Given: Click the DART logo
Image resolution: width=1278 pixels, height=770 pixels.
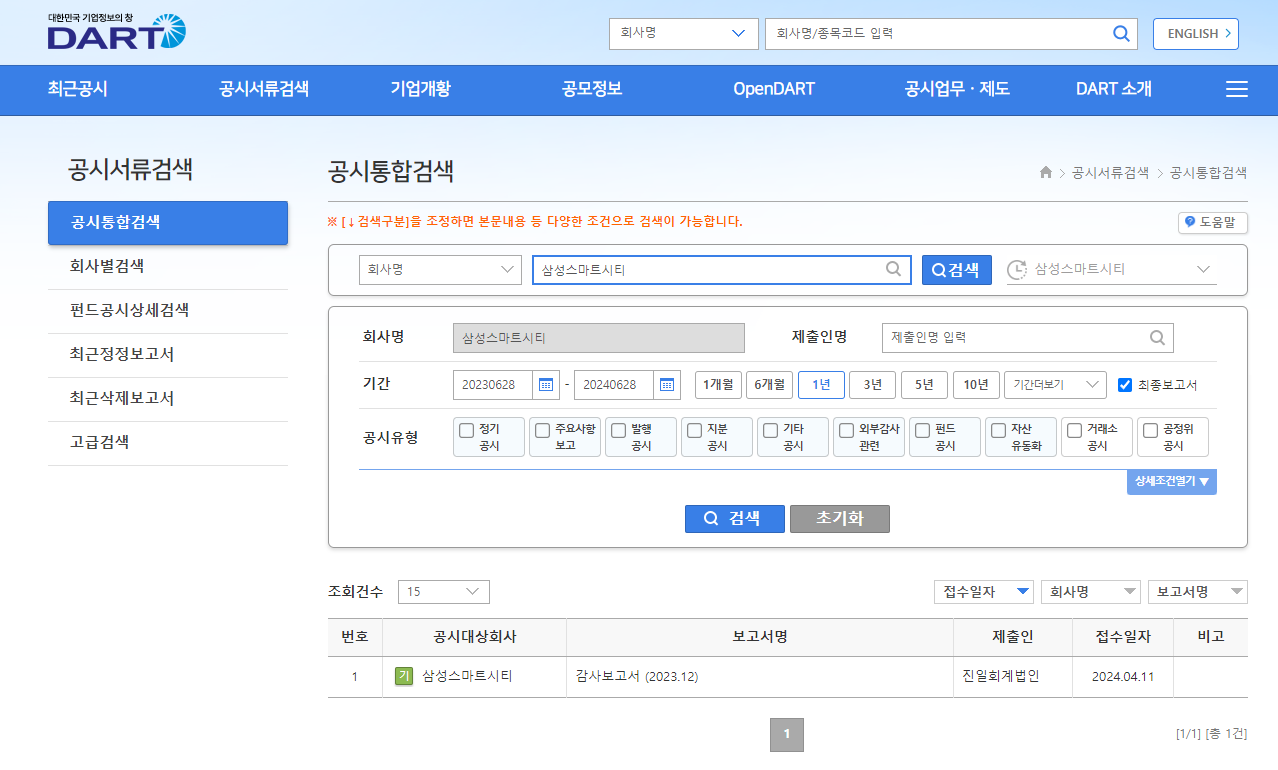Looking at the screenshot, I should pos(116,32).
